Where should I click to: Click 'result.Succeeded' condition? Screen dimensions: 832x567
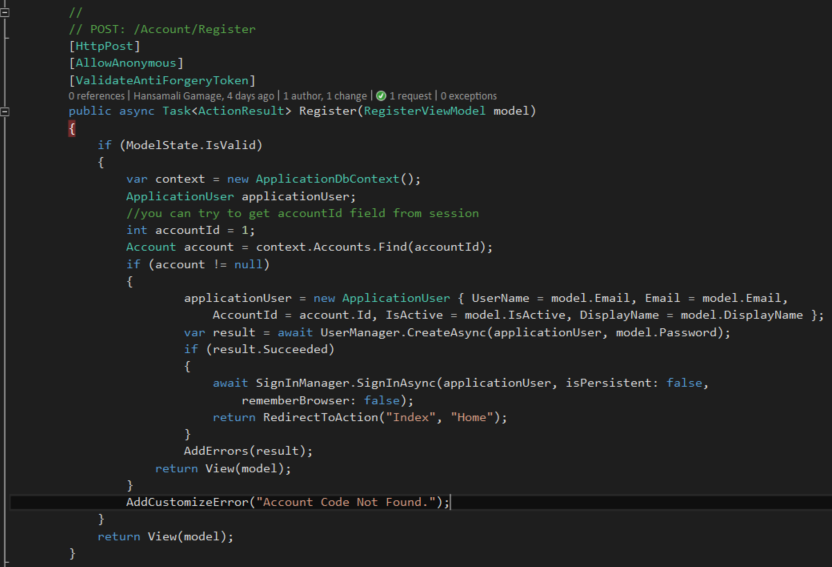coord(271,350)
